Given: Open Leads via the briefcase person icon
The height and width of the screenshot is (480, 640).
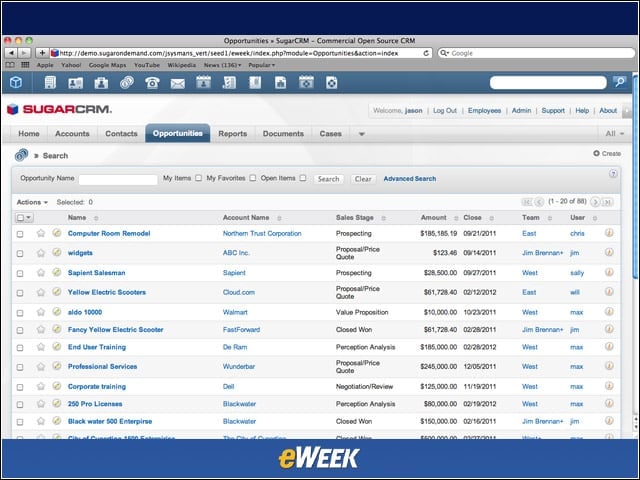Looking at the screenshot, I should coord(101,83).
